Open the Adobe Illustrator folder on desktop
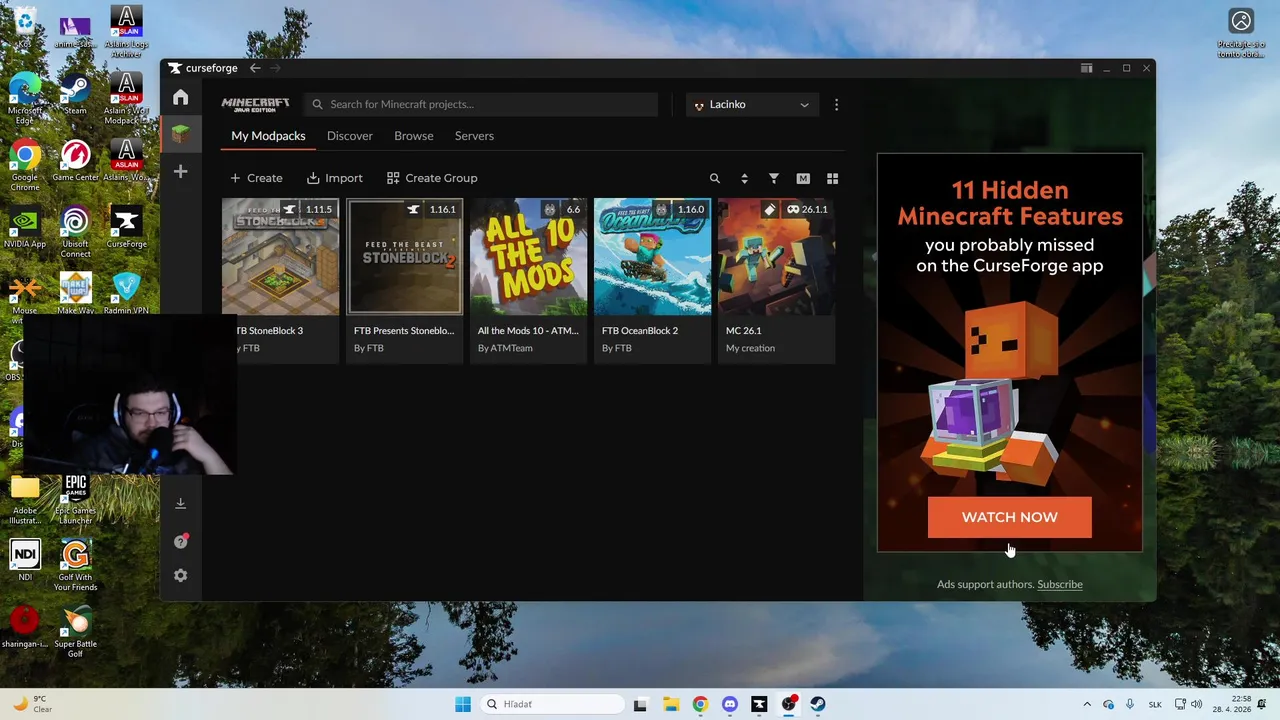Viewport: 1280px width, 720px height. click(25, 499)
